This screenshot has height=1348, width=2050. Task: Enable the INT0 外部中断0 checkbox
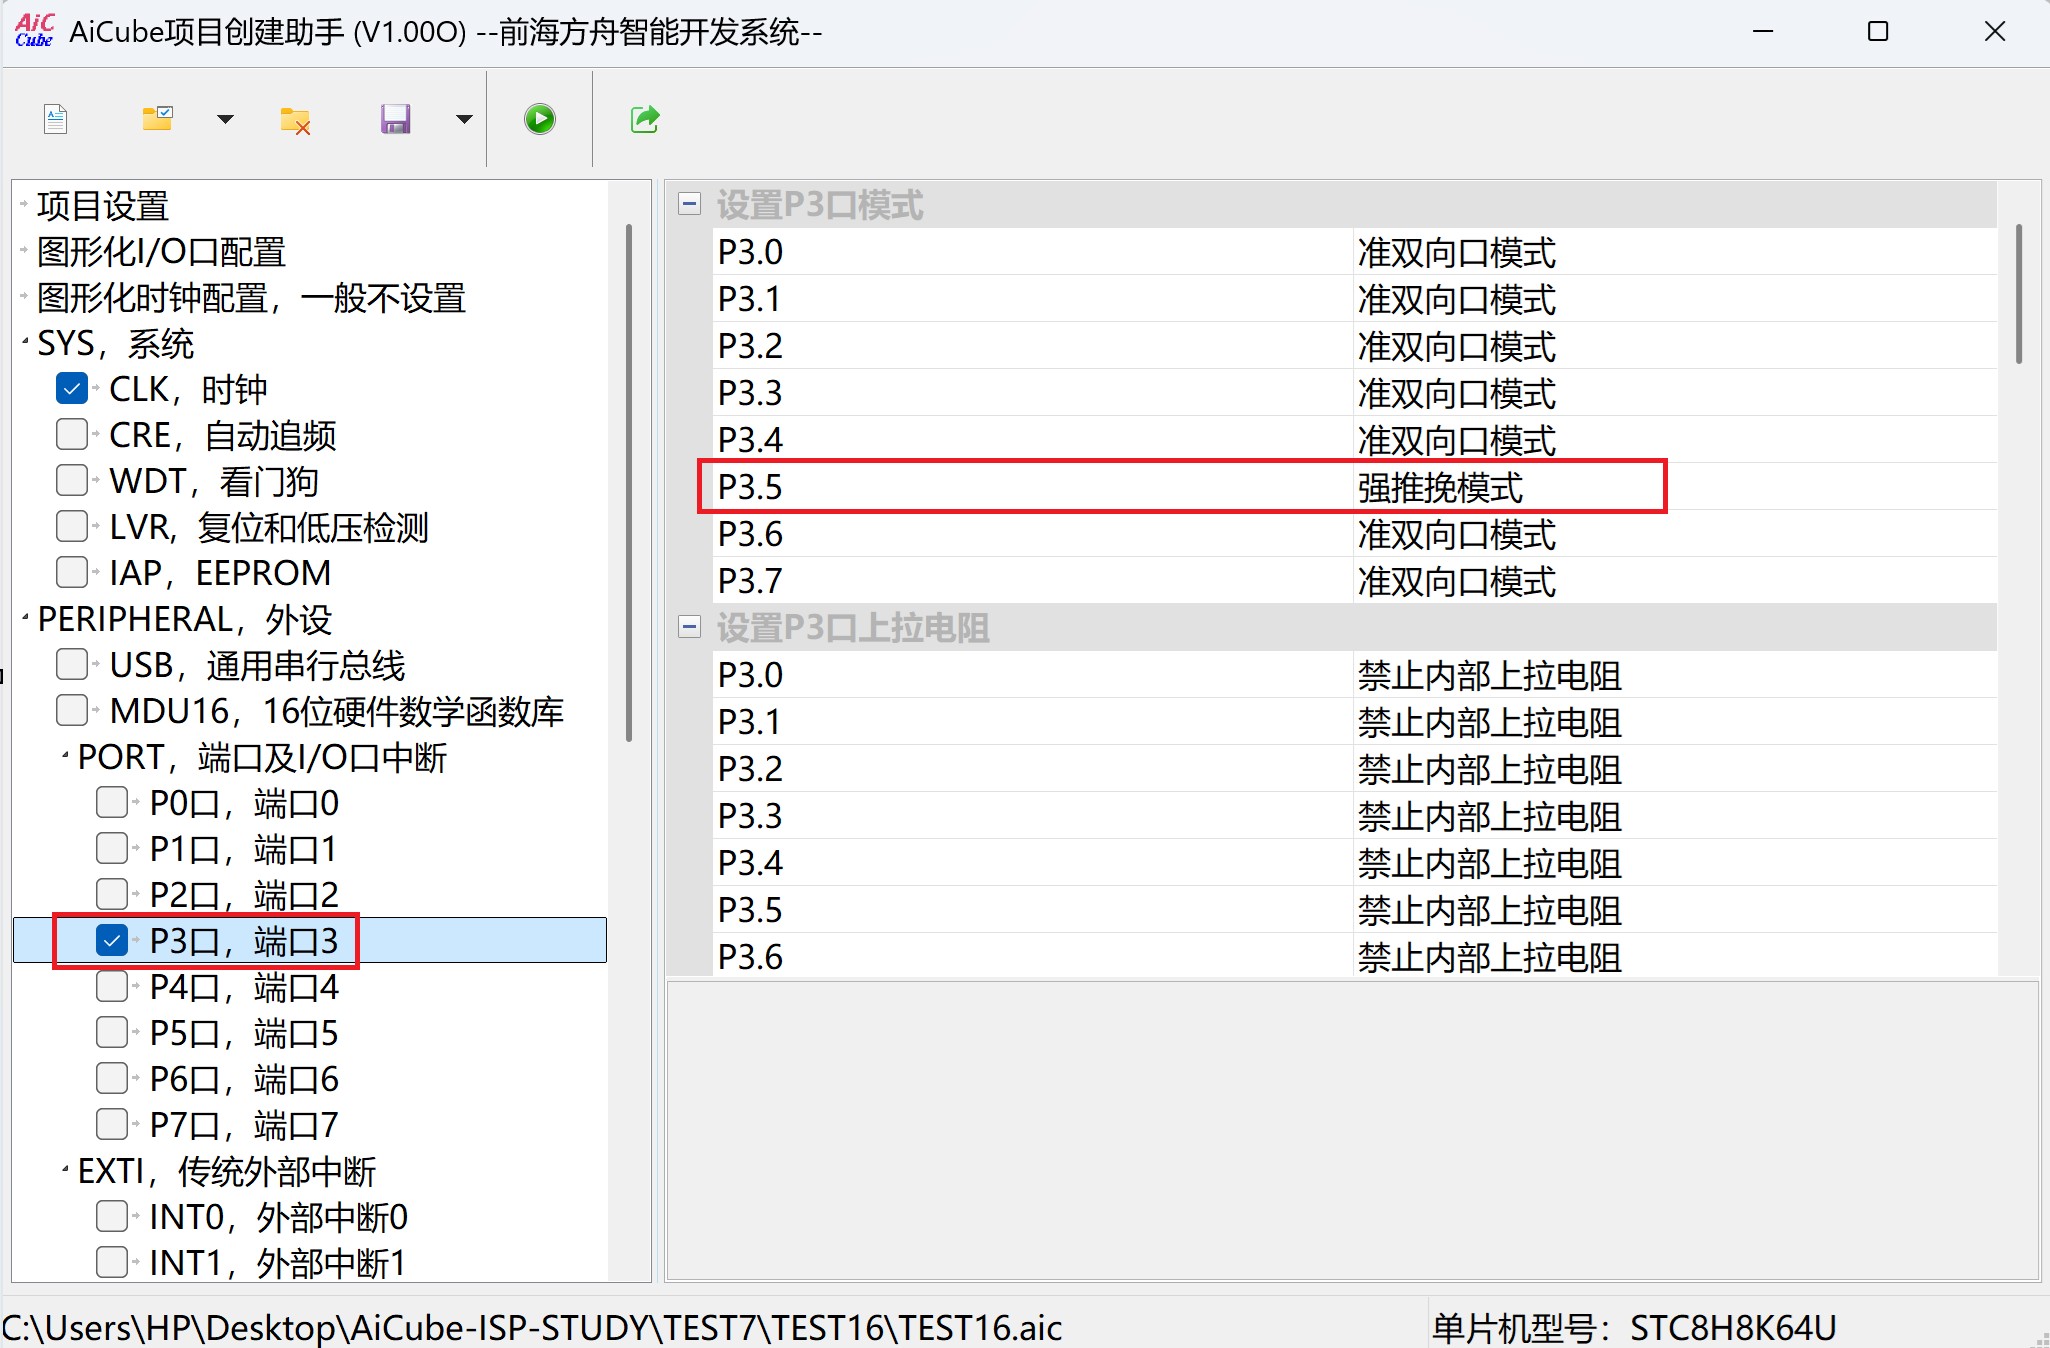(x=112, y=1216)
